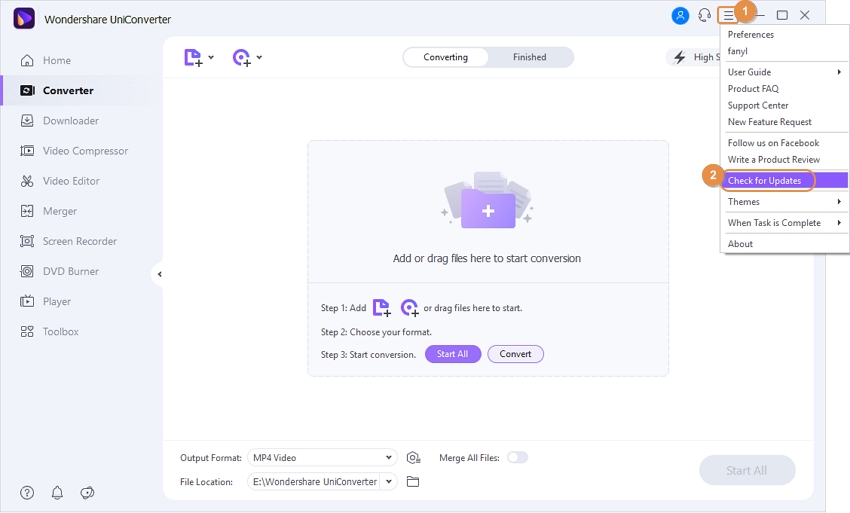This screenshot has width=850, height=513.
Task: Click the load DVD disc icon
Action: 242,58
